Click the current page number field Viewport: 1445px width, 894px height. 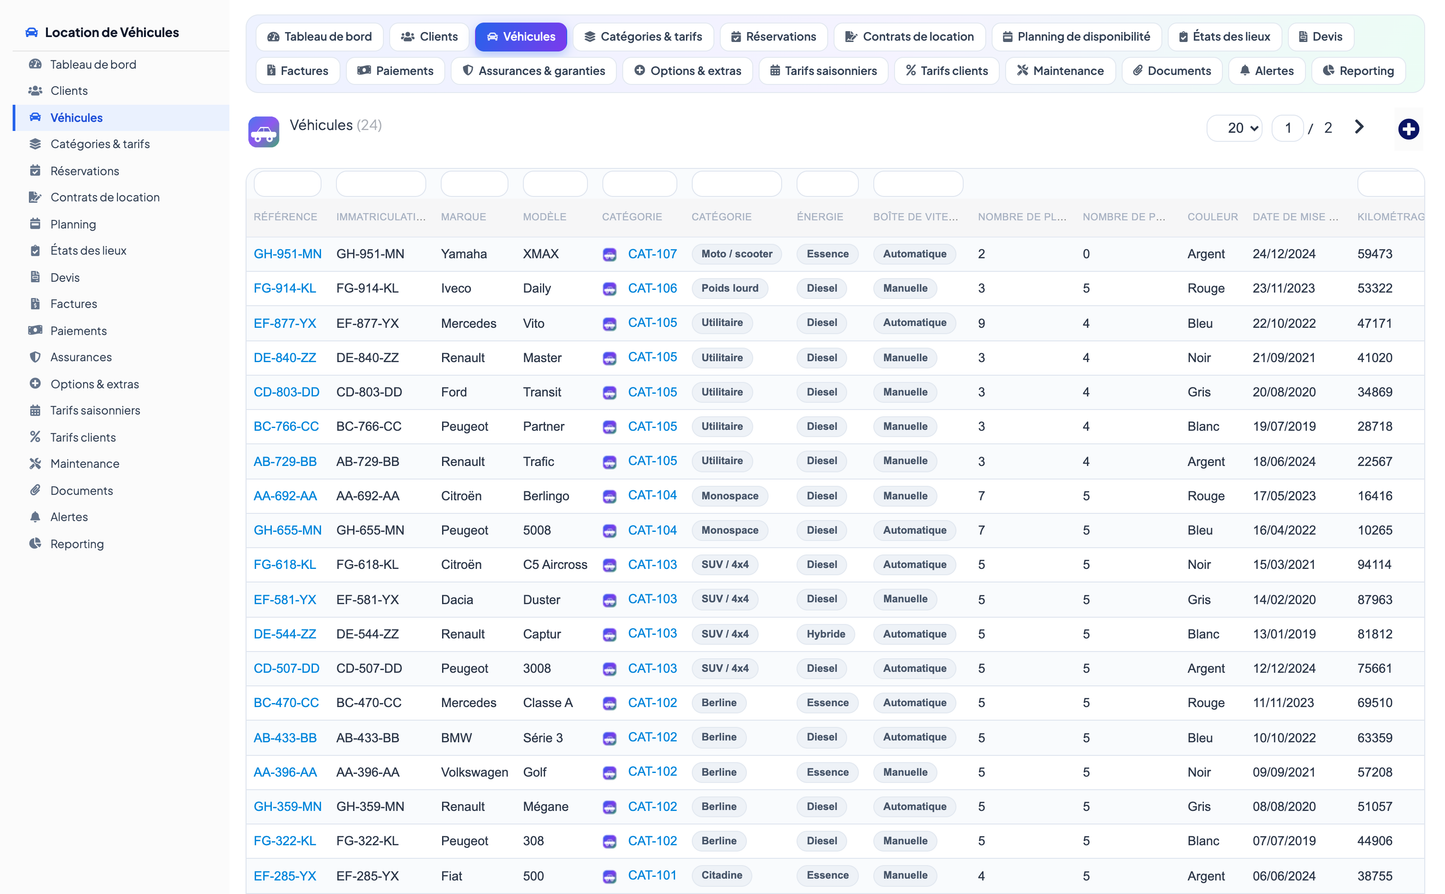[x=1287, y=128]
